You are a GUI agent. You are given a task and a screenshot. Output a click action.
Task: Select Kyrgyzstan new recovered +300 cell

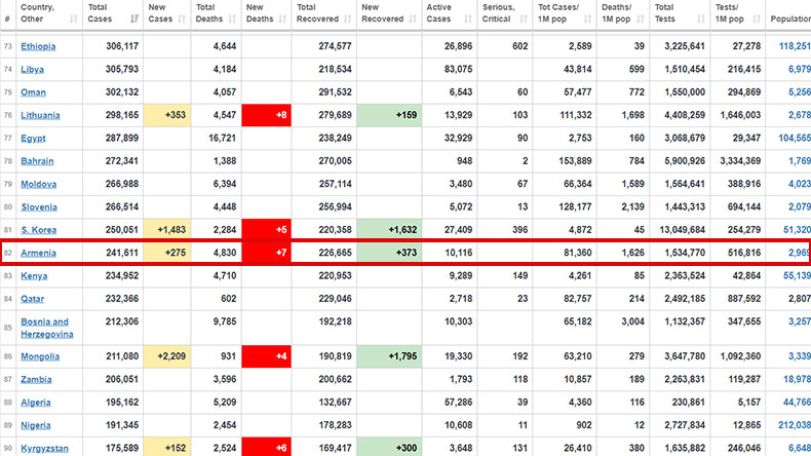point(389,447)
